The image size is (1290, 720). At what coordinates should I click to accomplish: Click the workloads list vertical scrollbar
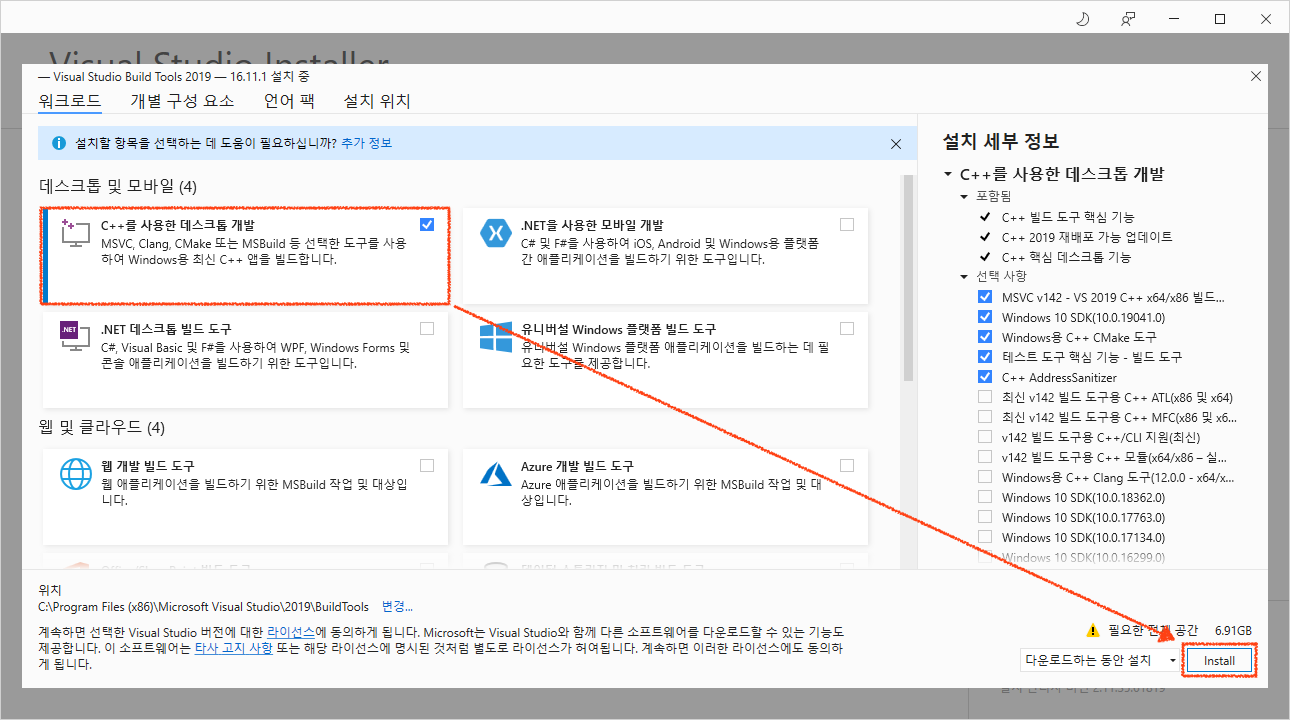point(908,278)
